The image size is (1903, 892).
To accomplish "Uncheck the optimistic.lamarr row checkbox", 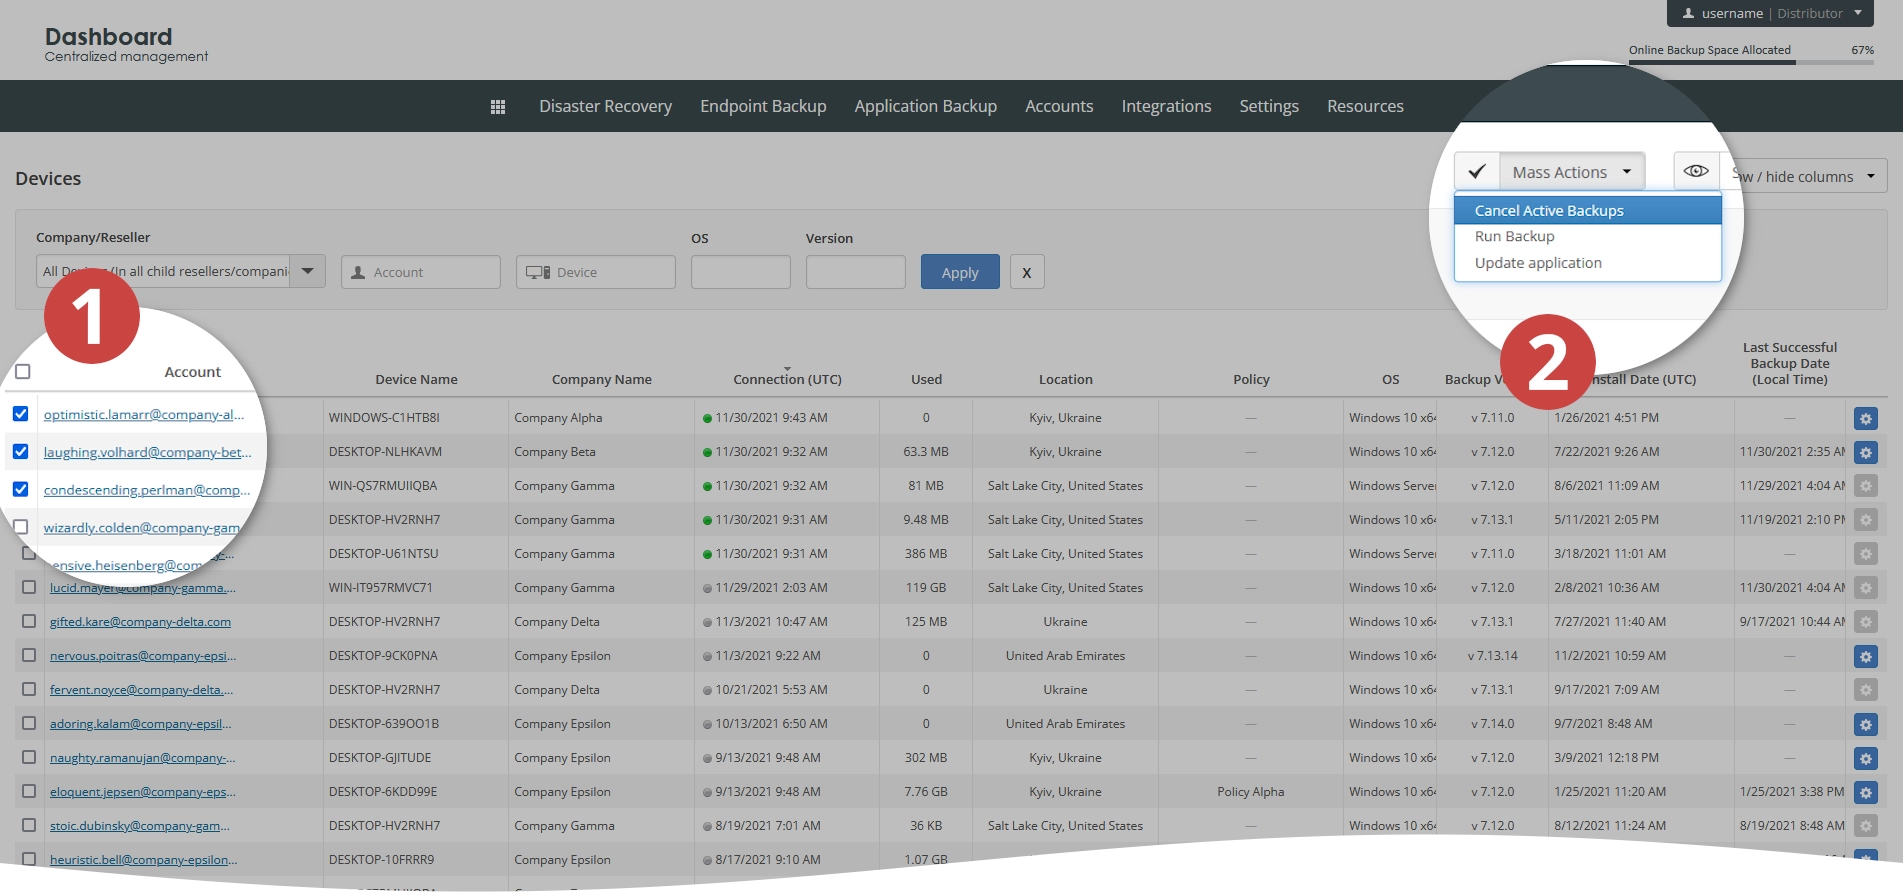I will click(x=20, y=414).
